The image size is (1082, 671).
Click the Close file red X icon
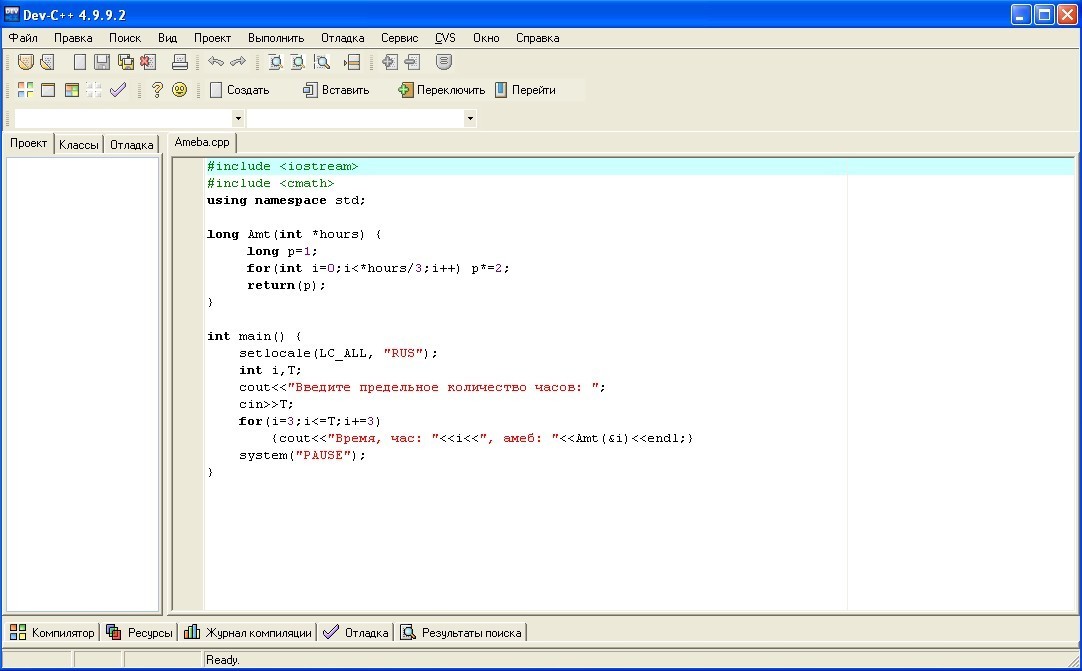pos(148,62)
